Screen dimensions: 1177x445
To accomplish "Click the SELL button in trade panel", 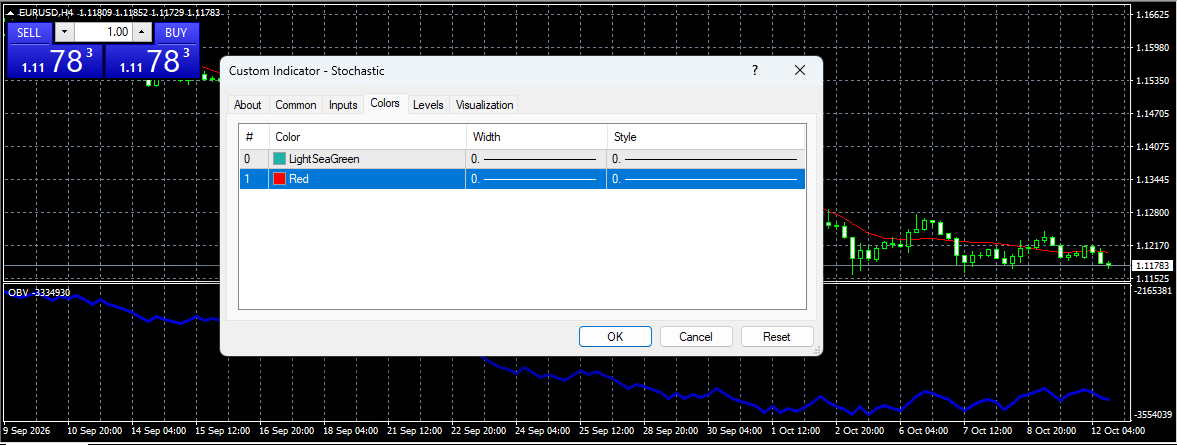I will 29,32.
